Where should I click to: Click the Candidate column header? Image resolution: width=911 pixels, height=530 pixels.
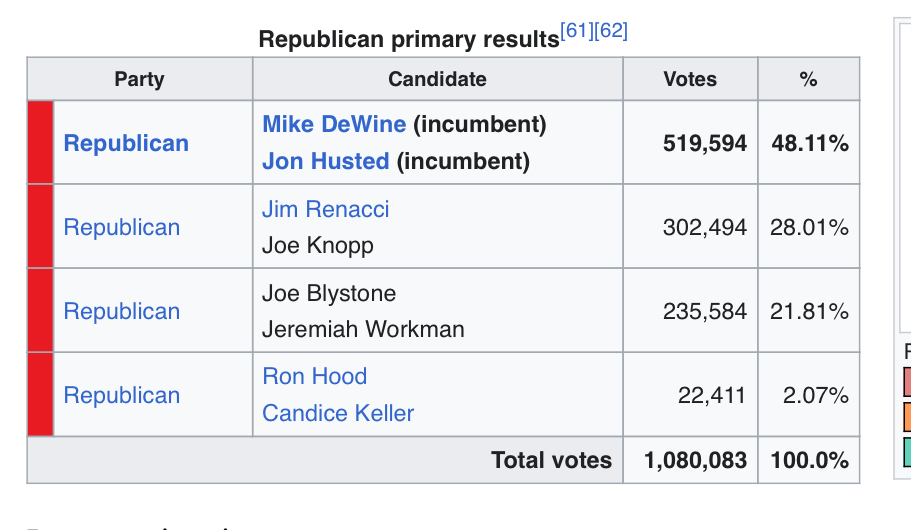tap(437, 79)
